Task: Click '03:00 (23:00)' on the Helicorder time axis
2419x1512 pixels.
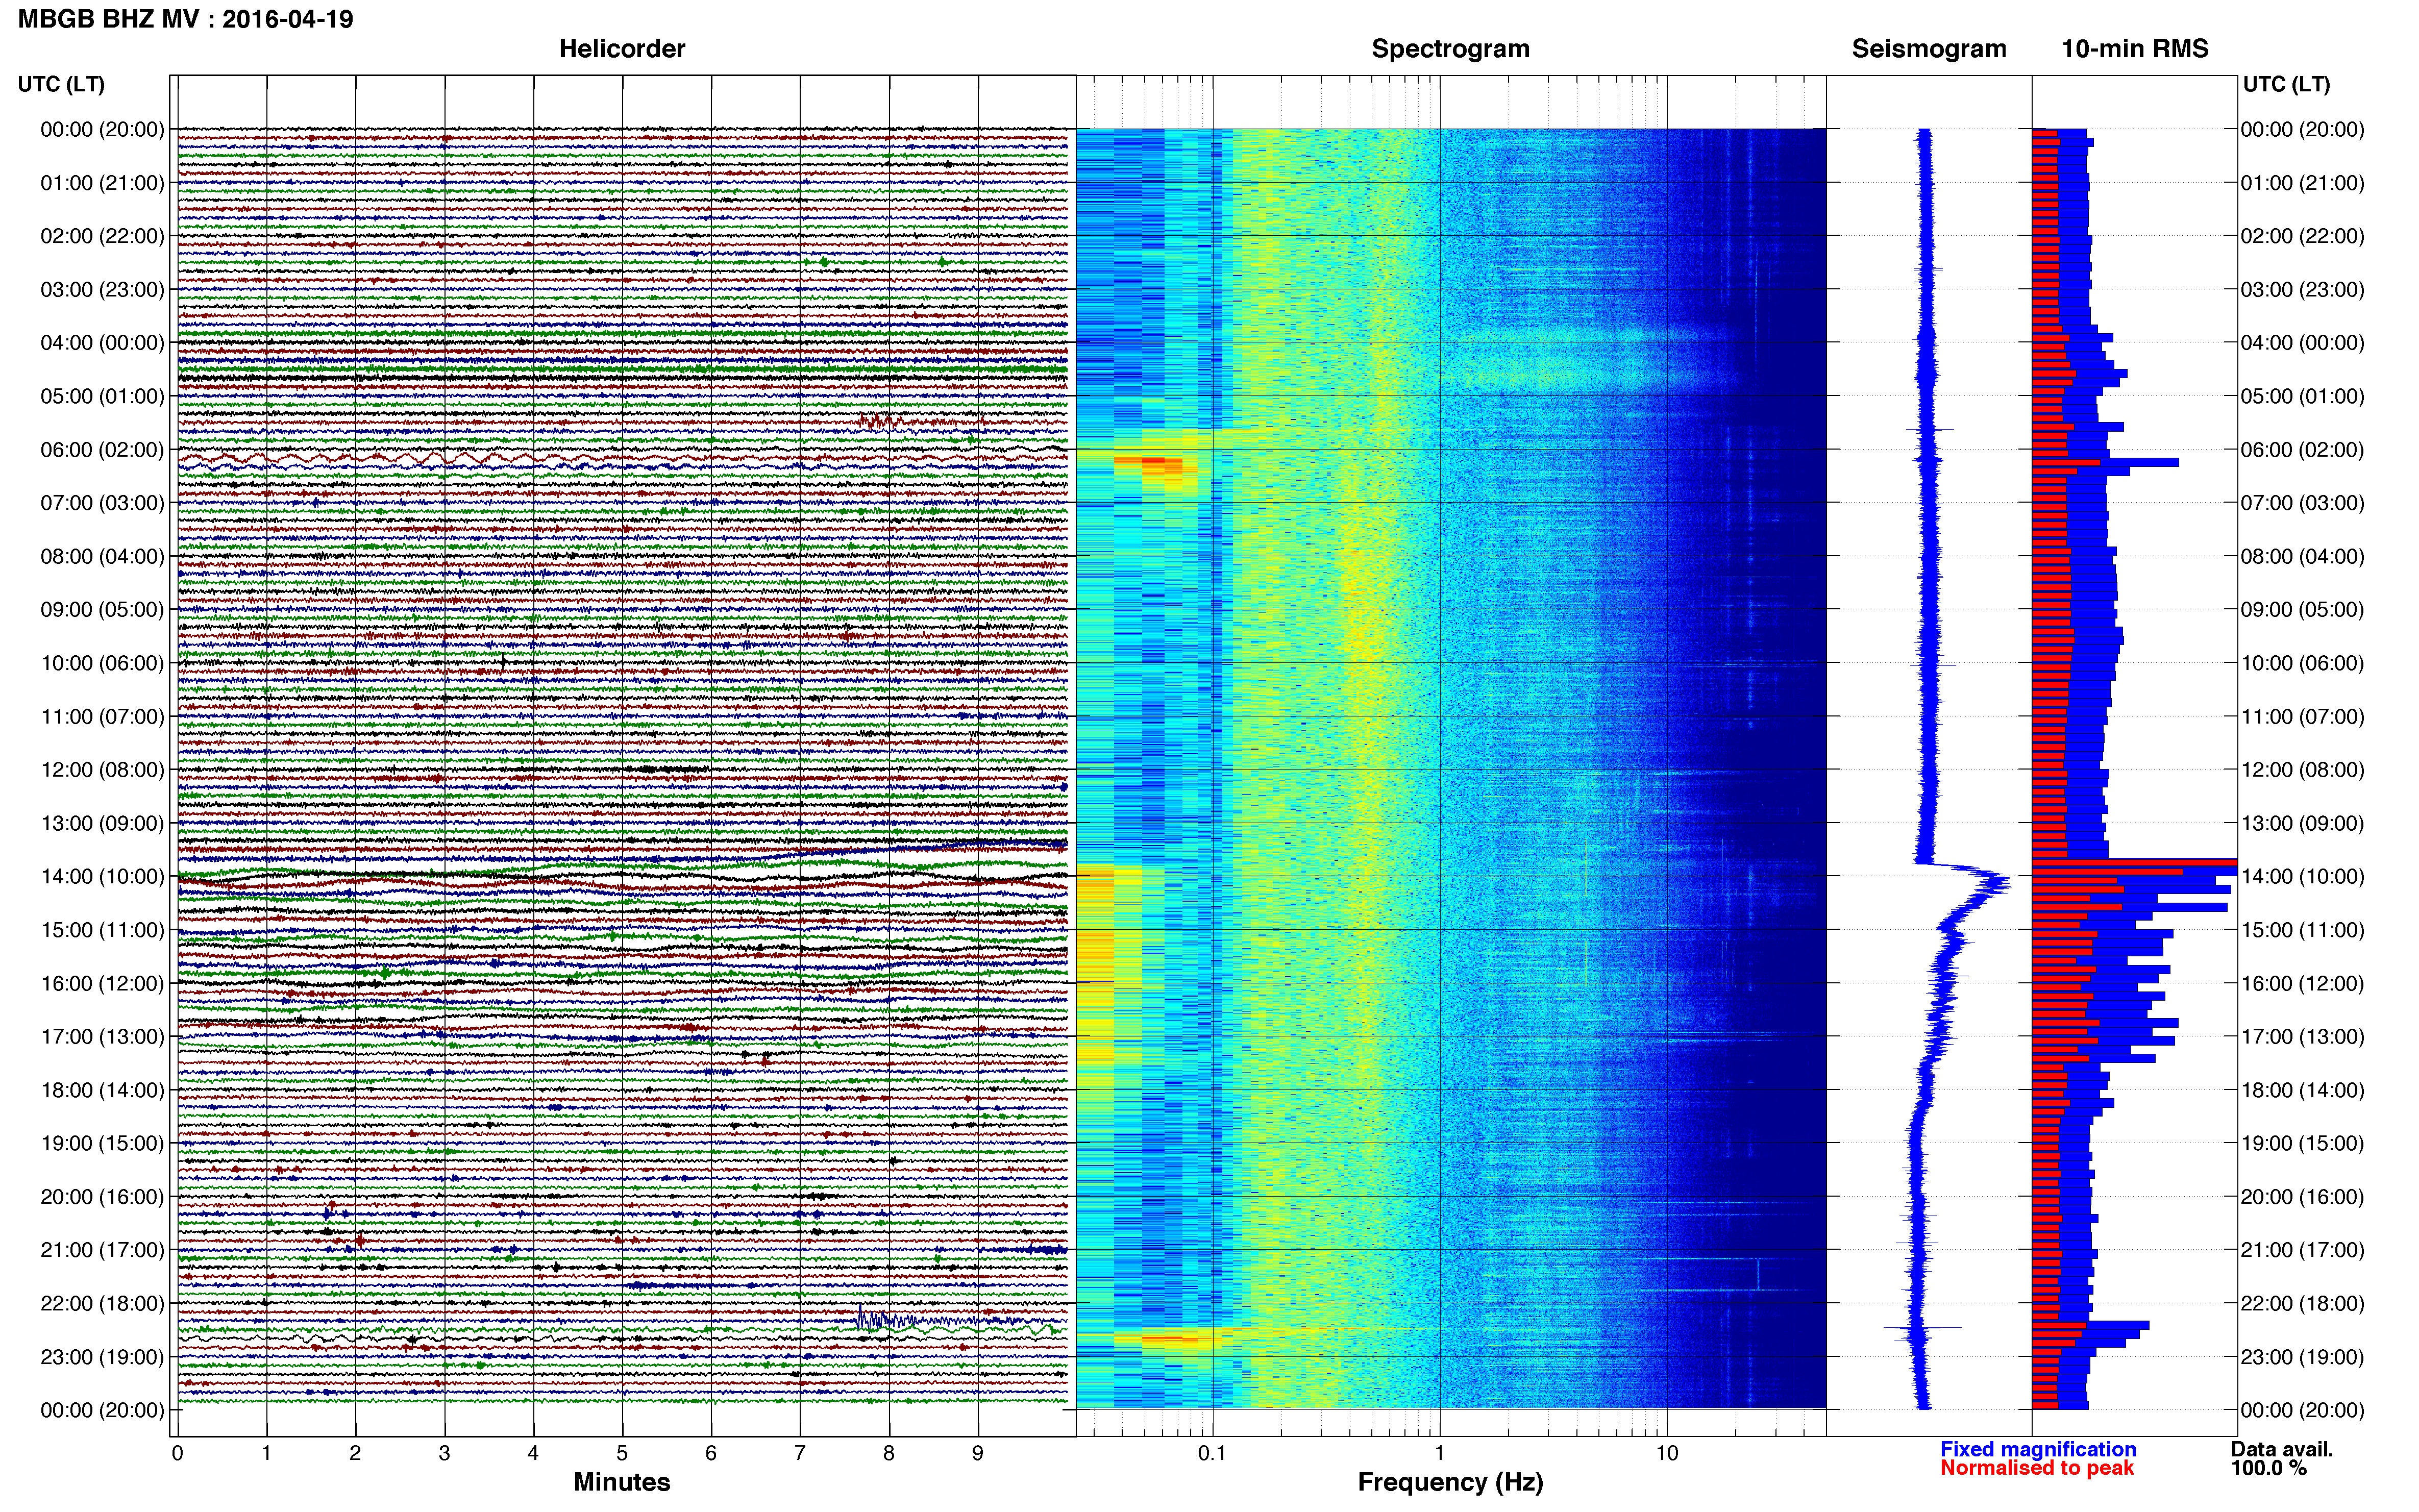Action: click(x=102, y=290)
